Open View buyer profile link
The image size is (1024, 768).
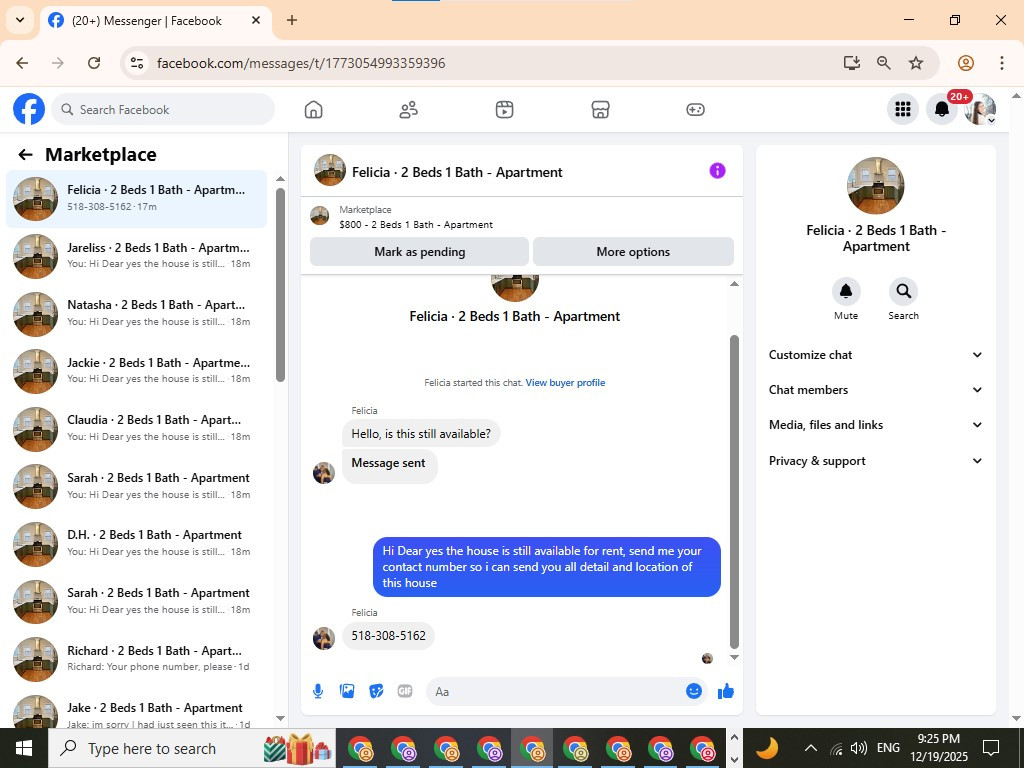(x=565, y=383)
